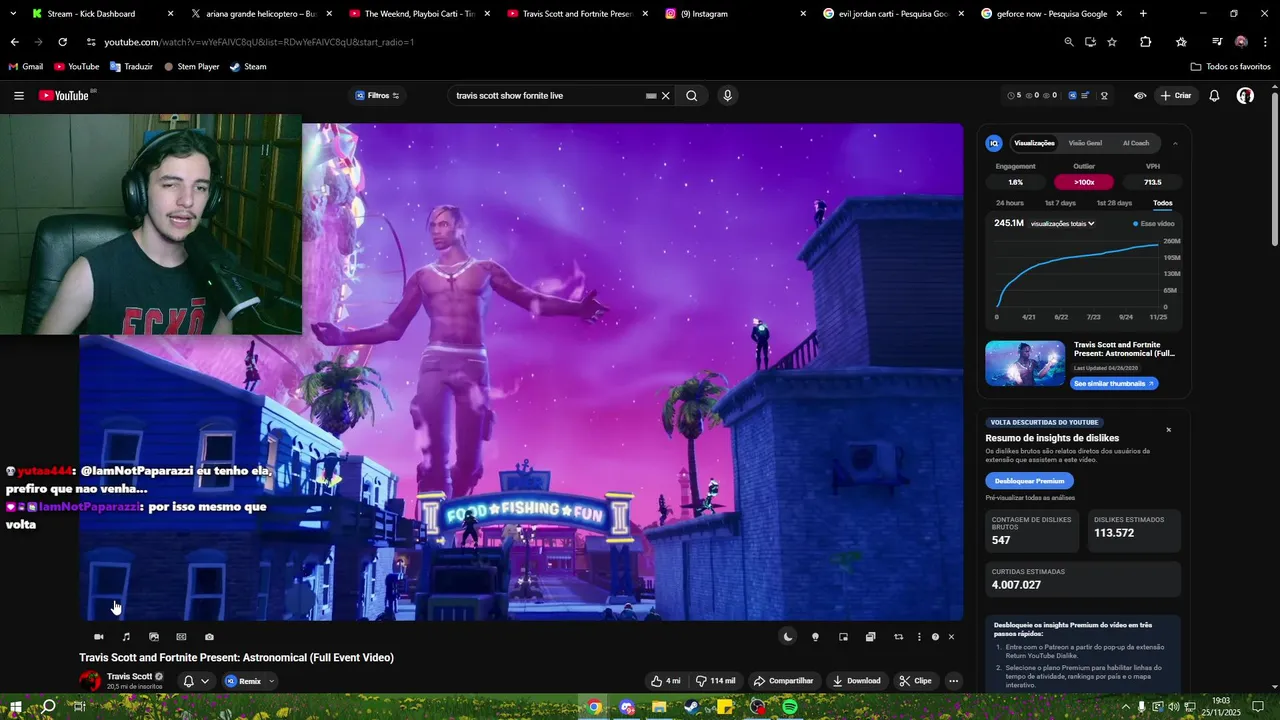Image resolution: width=1280 pixels, height=720 pixels.
Task: Open the subscription notification bell dropdown
Action: [x=196, y=681]
